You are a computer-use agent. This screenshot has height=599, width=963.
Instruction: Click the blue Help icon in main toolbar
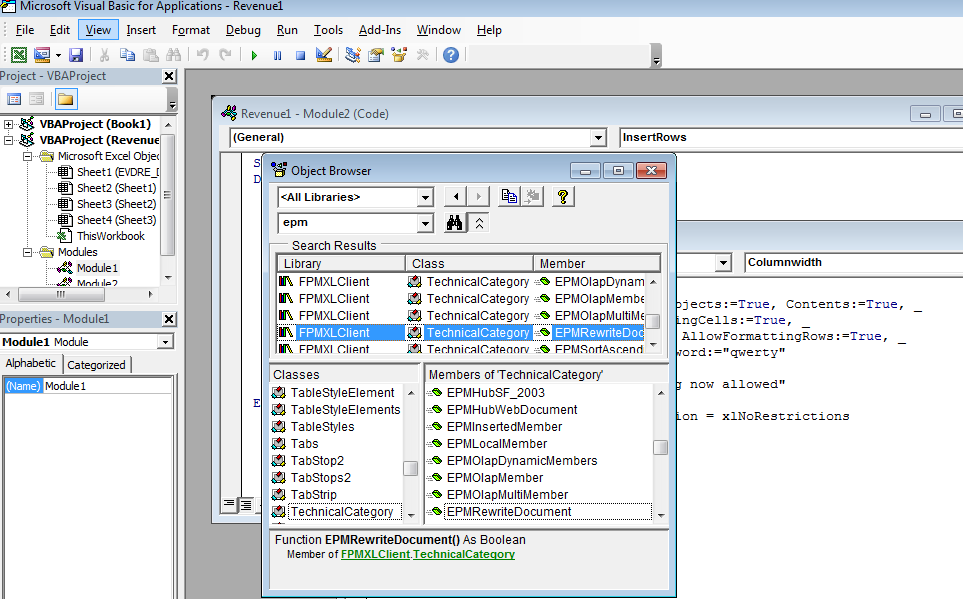451,55
